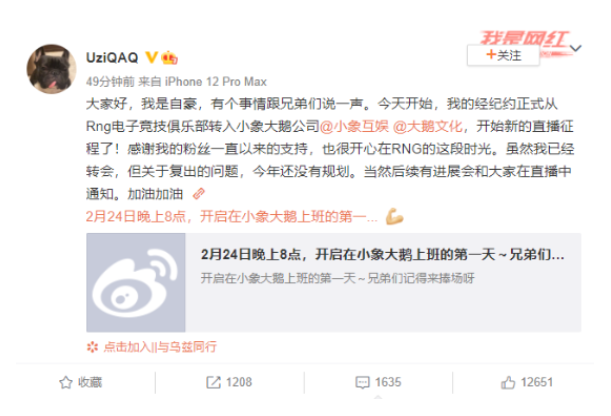Open the comments icon showing 1635
611x416 pixels.
pos(362,383)
